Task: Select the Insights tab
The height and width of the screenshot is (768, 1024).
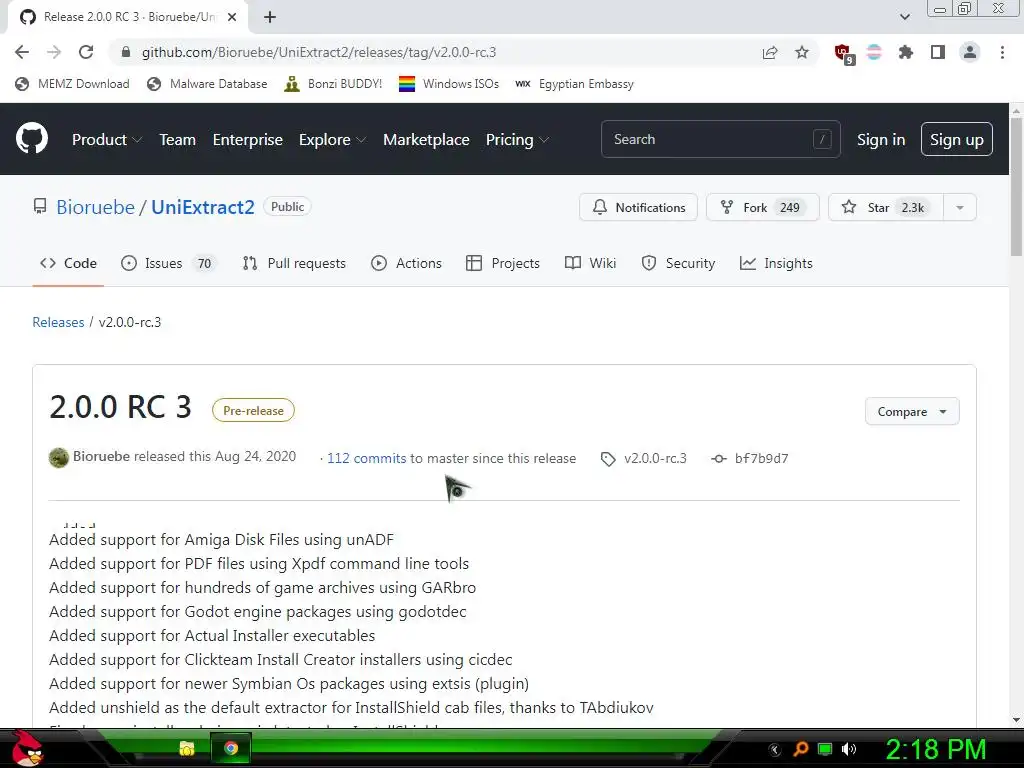Action: [776, 263]
